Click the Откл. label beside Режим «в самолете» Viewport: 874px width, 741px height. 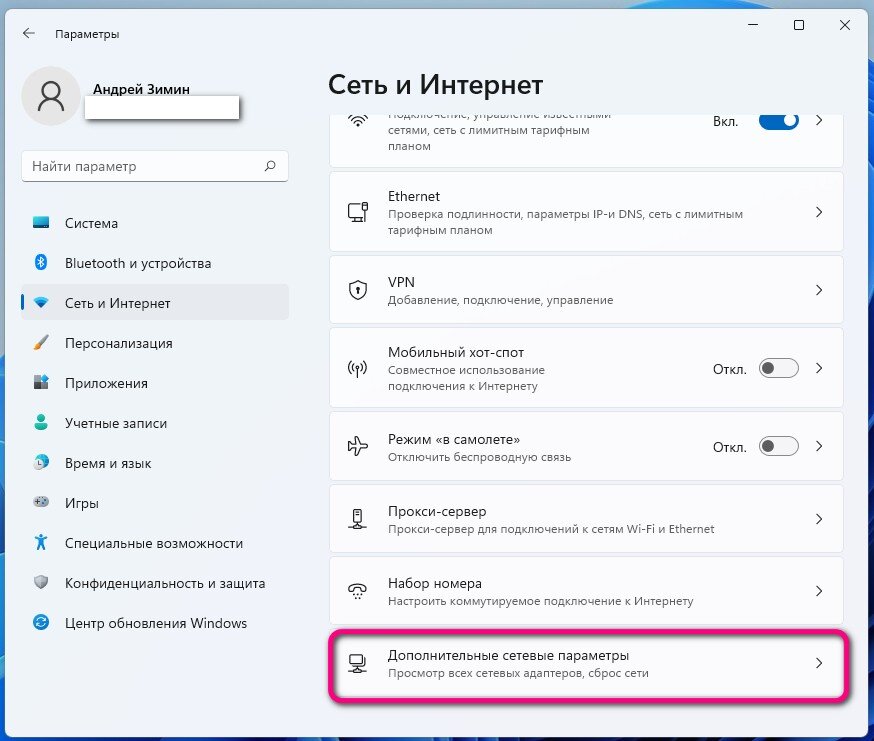tap(730, 447)
